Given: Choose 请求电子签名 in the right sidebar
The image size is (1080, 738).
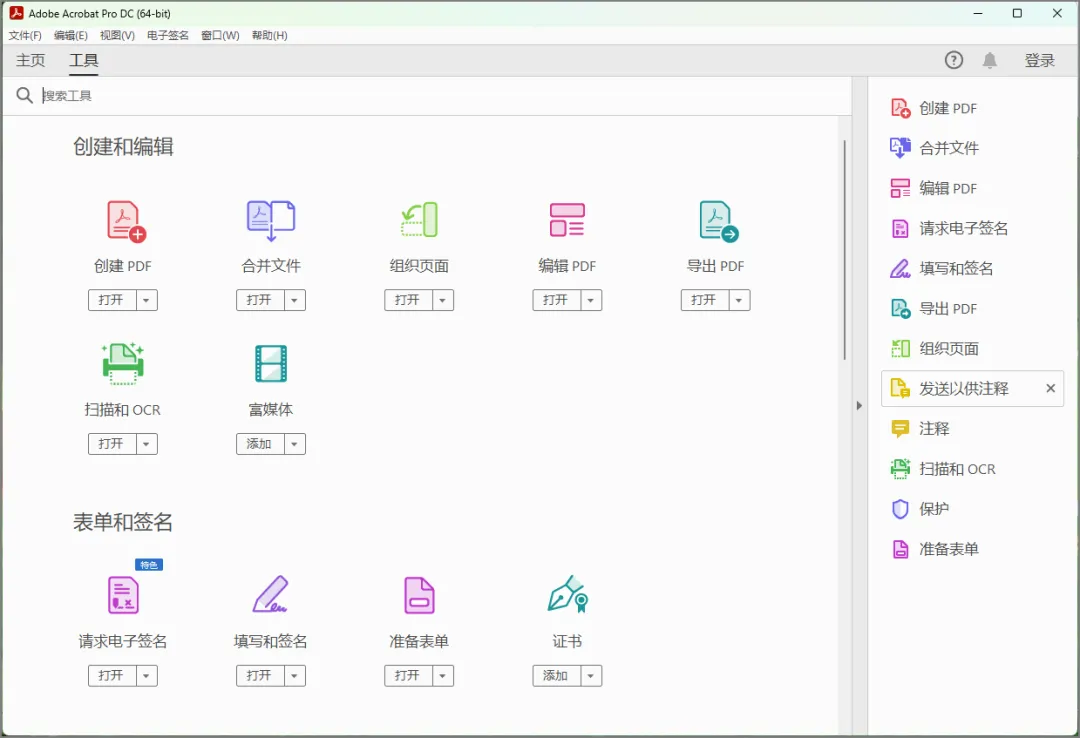Looking at the screenshot, I should 972,228.
